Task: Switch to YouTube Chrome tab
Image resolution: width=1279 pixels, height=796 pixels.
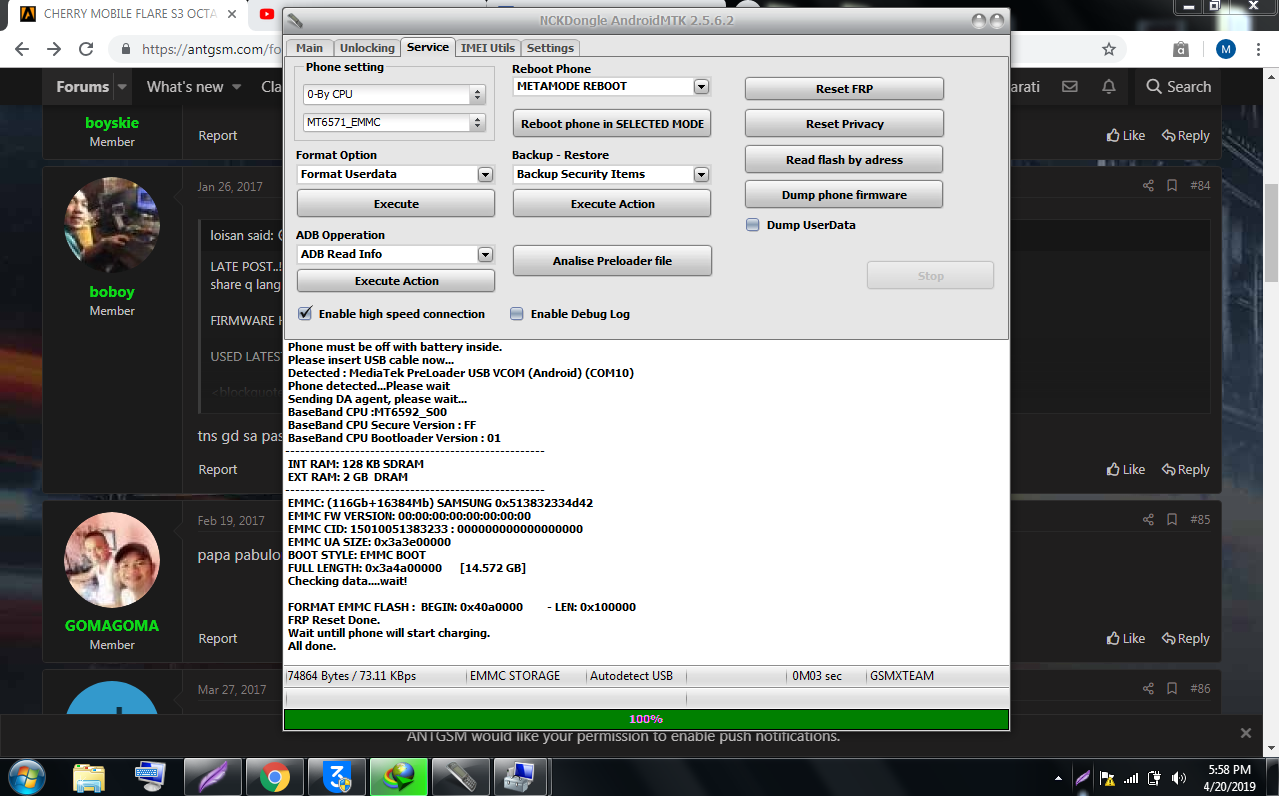Action: pyautogui.click(x=265, y=14)
